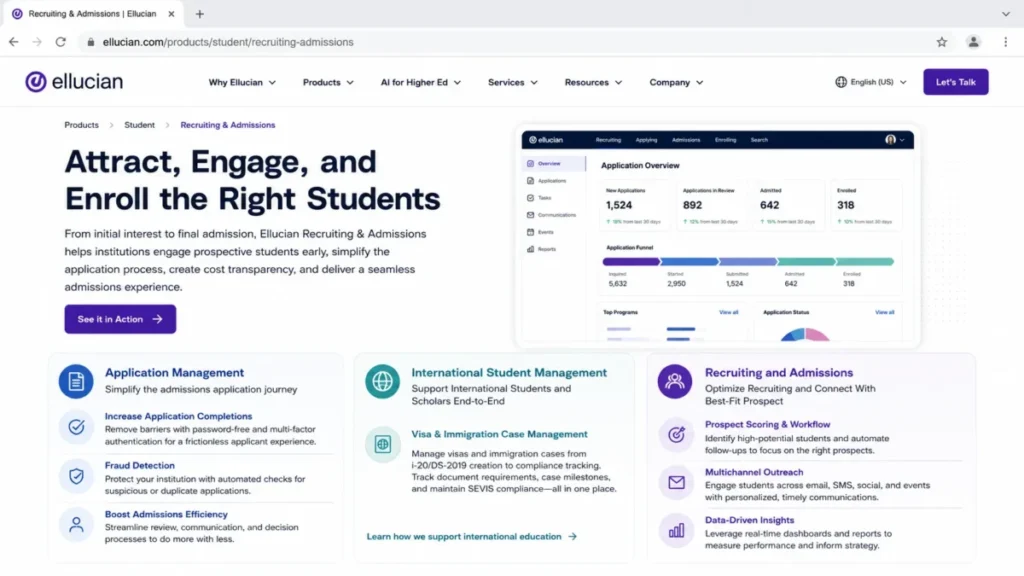This screenshot has height=576, width=1024.
Task: Open the Prospect Scoring & Workflow link
Action: pos(767,424)
